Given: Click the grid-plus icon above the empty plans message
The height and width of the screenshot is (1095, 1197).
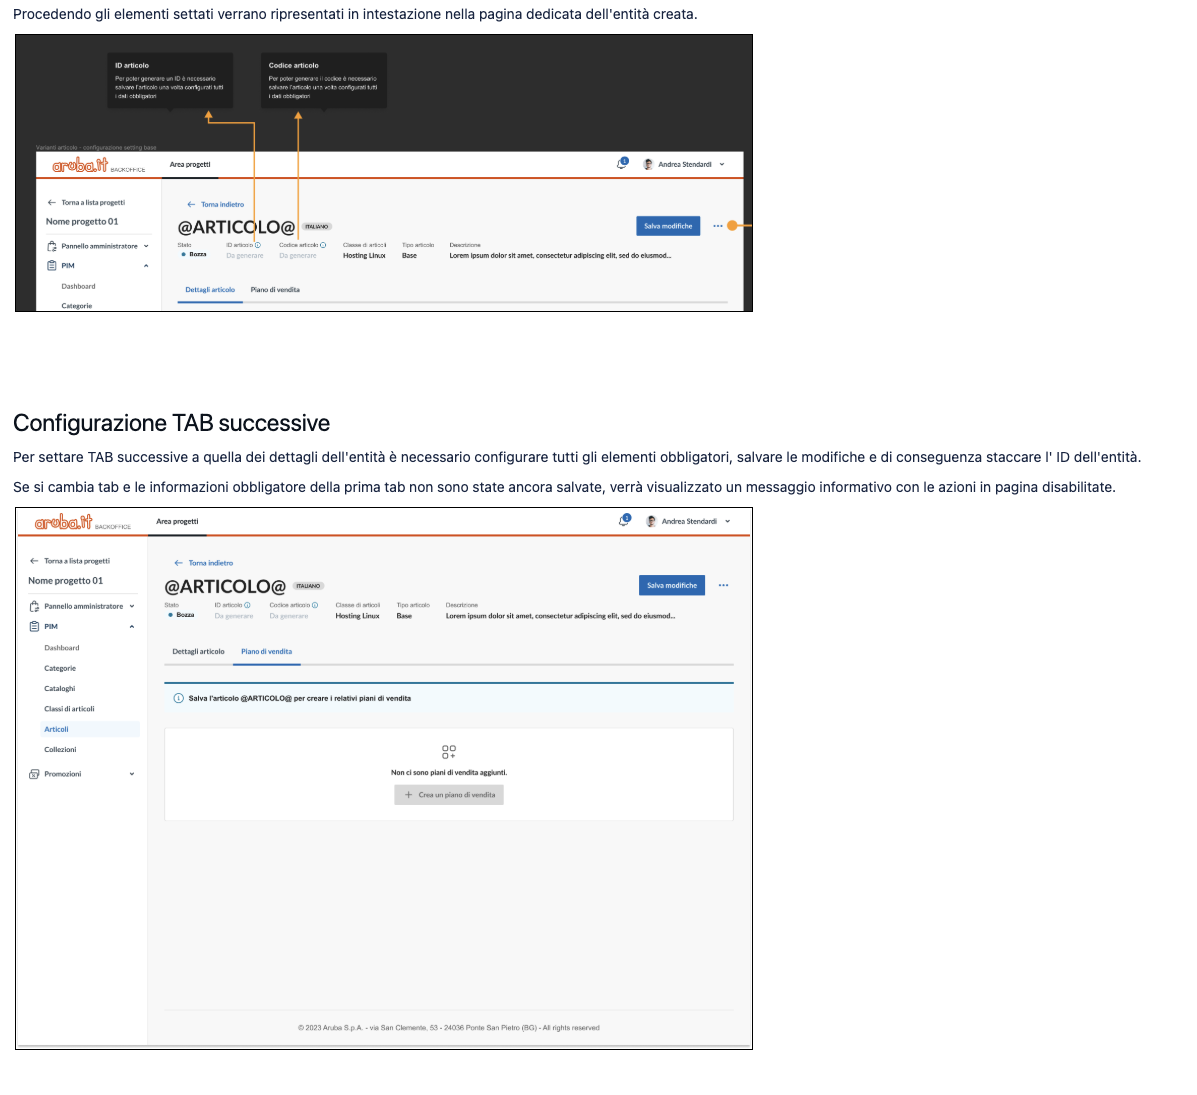Looking at the screenshot, I should pyautogui.click(x=449, y=751).
